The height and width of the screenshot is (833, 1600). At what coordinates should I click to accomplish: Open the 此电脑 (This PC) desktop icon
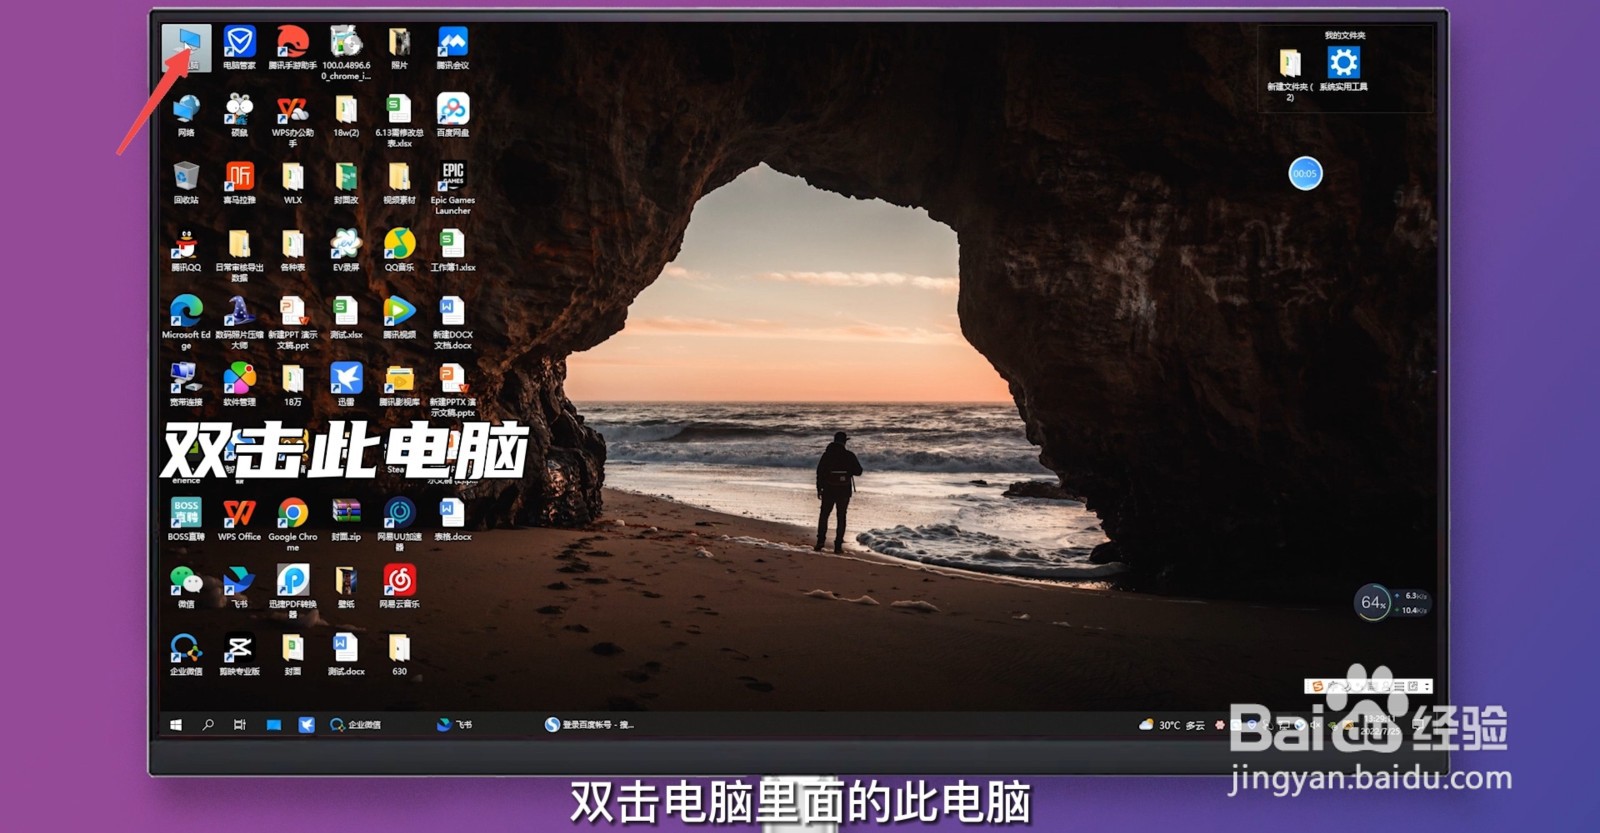click(187, 48)
